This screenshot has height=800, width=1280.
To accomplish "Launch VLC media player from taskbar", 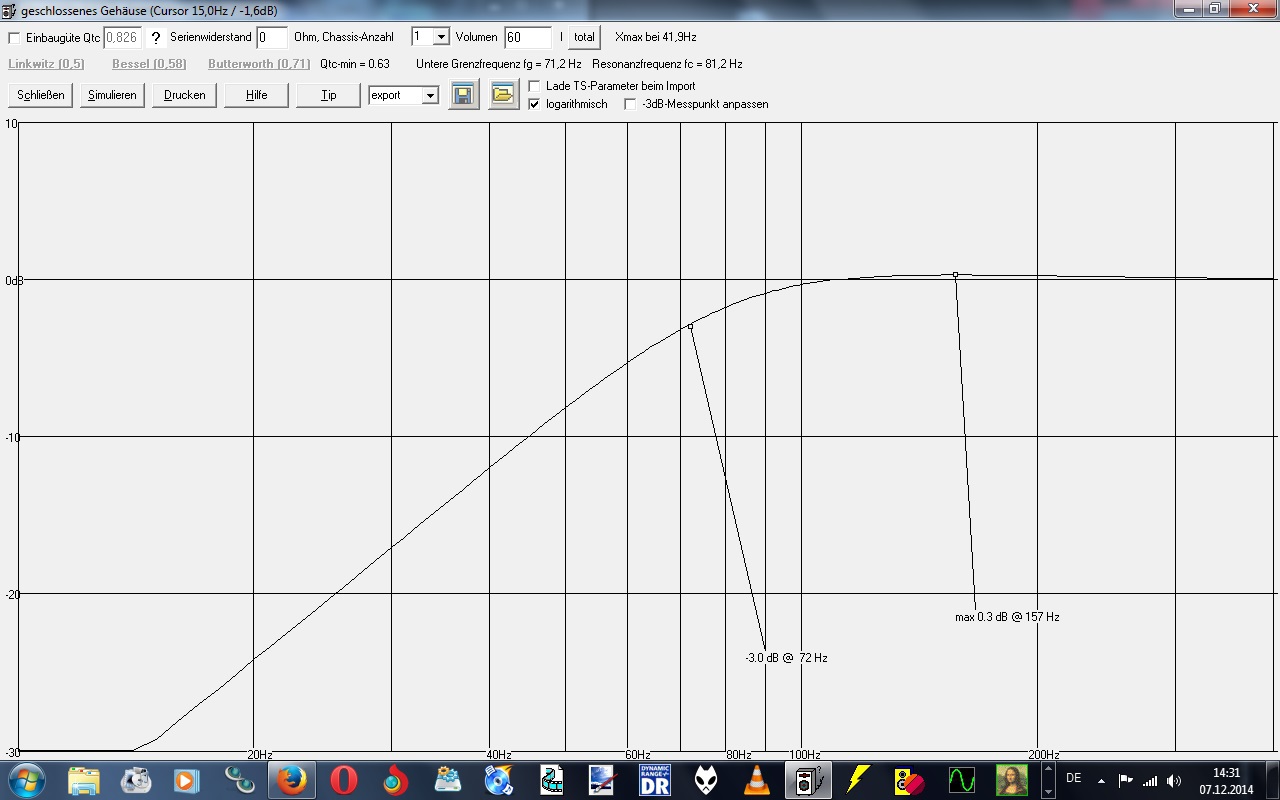I will pos(758,780).
